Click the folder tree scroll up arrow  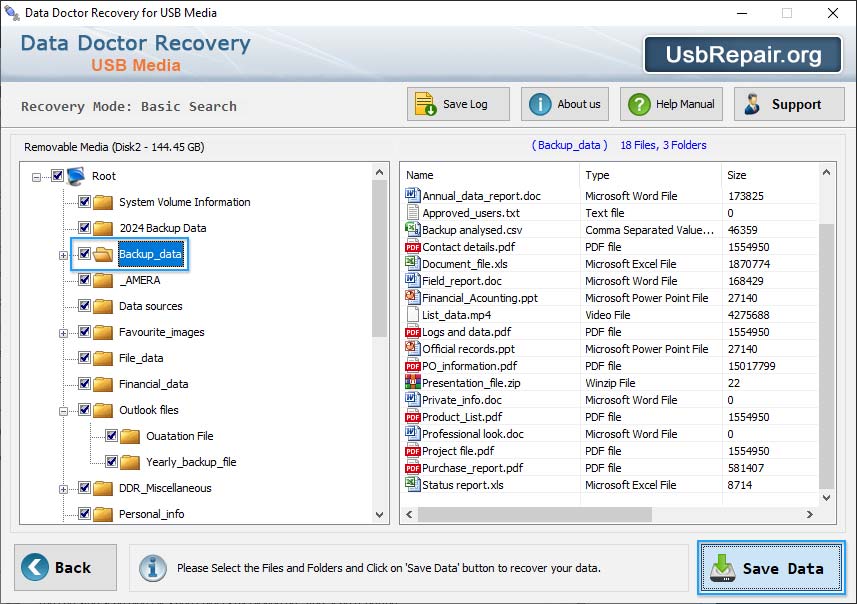point(379,172)
